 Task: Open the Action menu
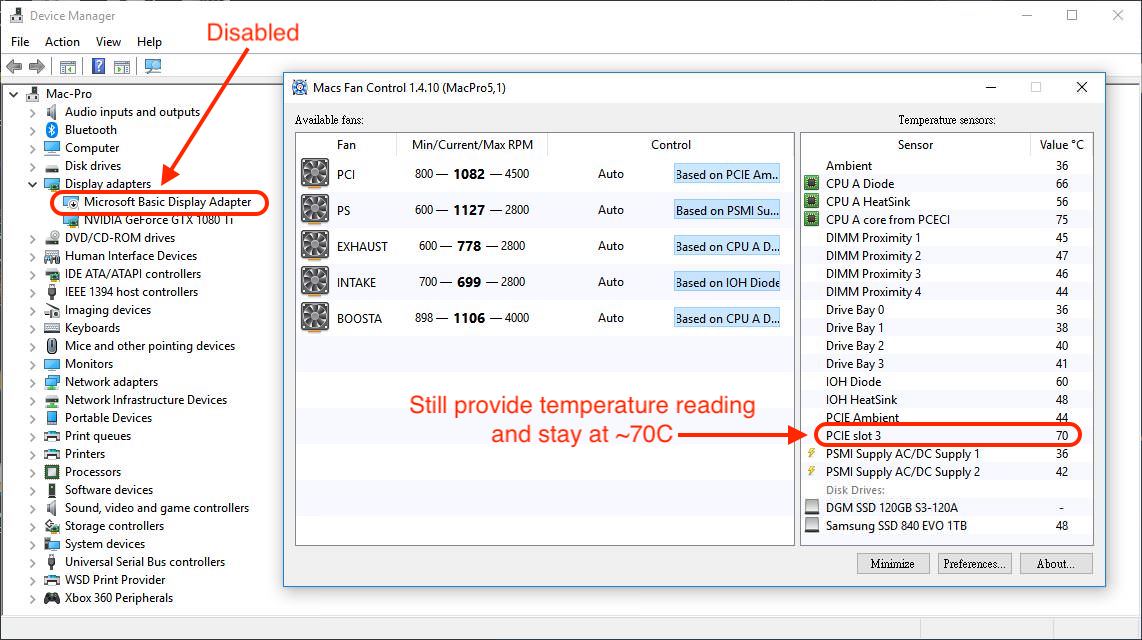tap(62, 42)
